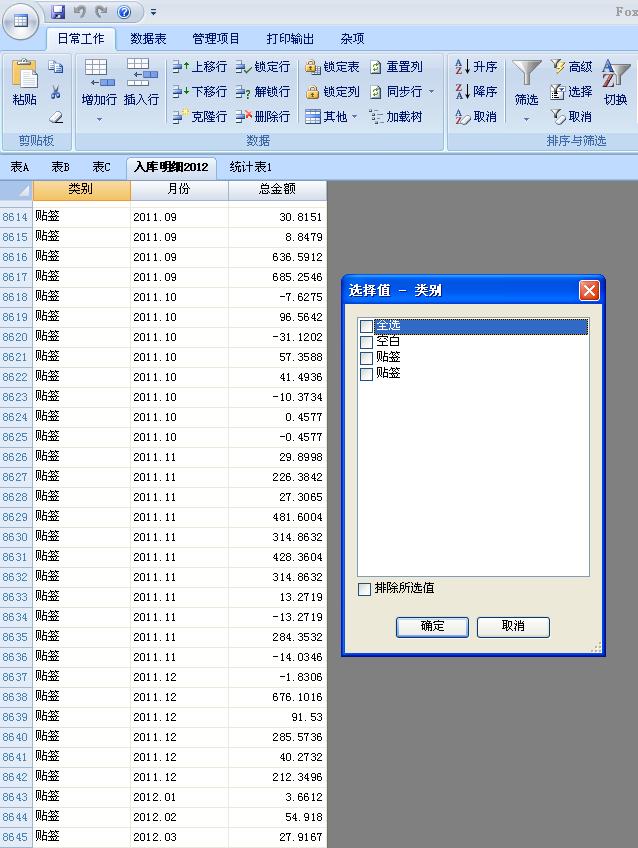Screen dimensions: 638x848
Task: Confirm with the 确定 button
Action: pos(432,627)
